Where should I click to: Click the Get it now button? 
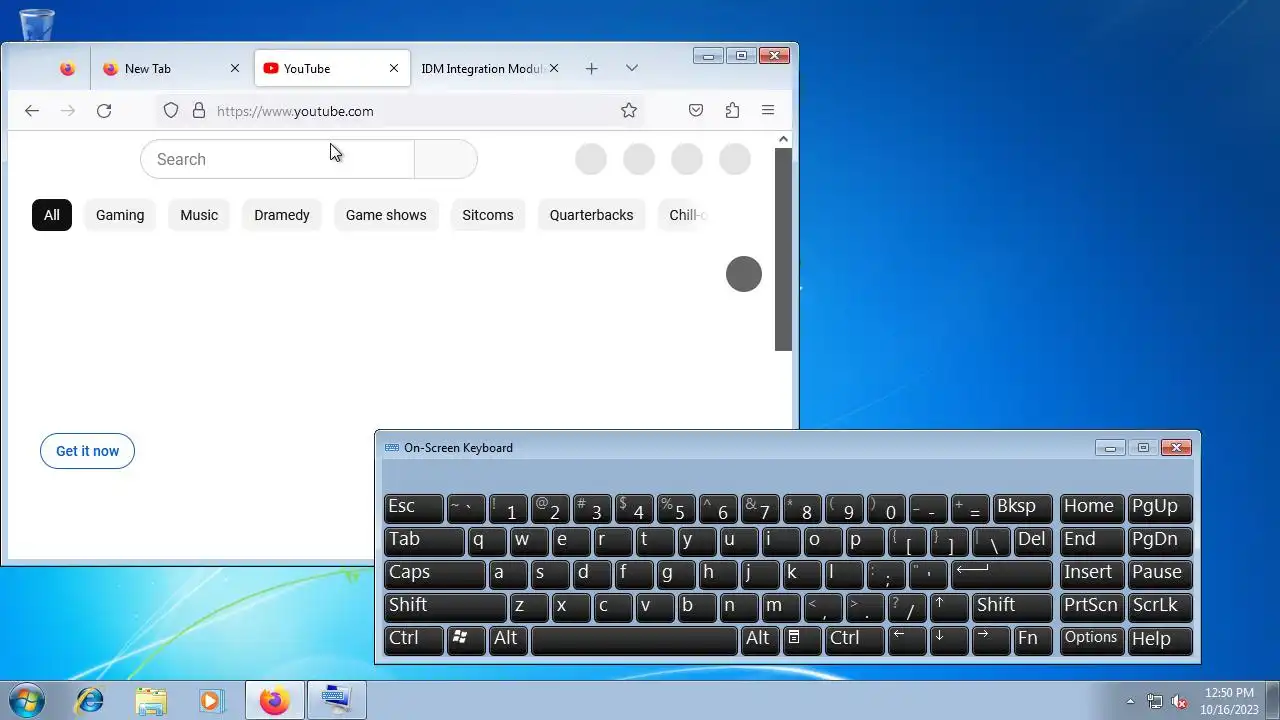(87, 451)
